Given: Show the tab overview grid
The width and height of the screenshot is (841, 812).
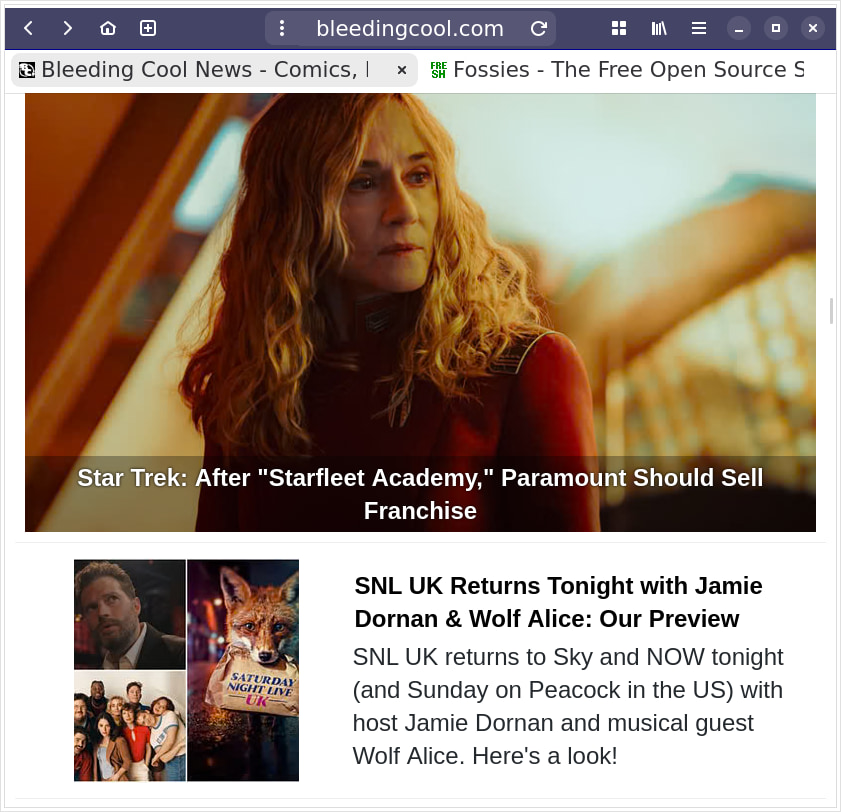Looking at the screenshot, I should [x=619, y=28].
